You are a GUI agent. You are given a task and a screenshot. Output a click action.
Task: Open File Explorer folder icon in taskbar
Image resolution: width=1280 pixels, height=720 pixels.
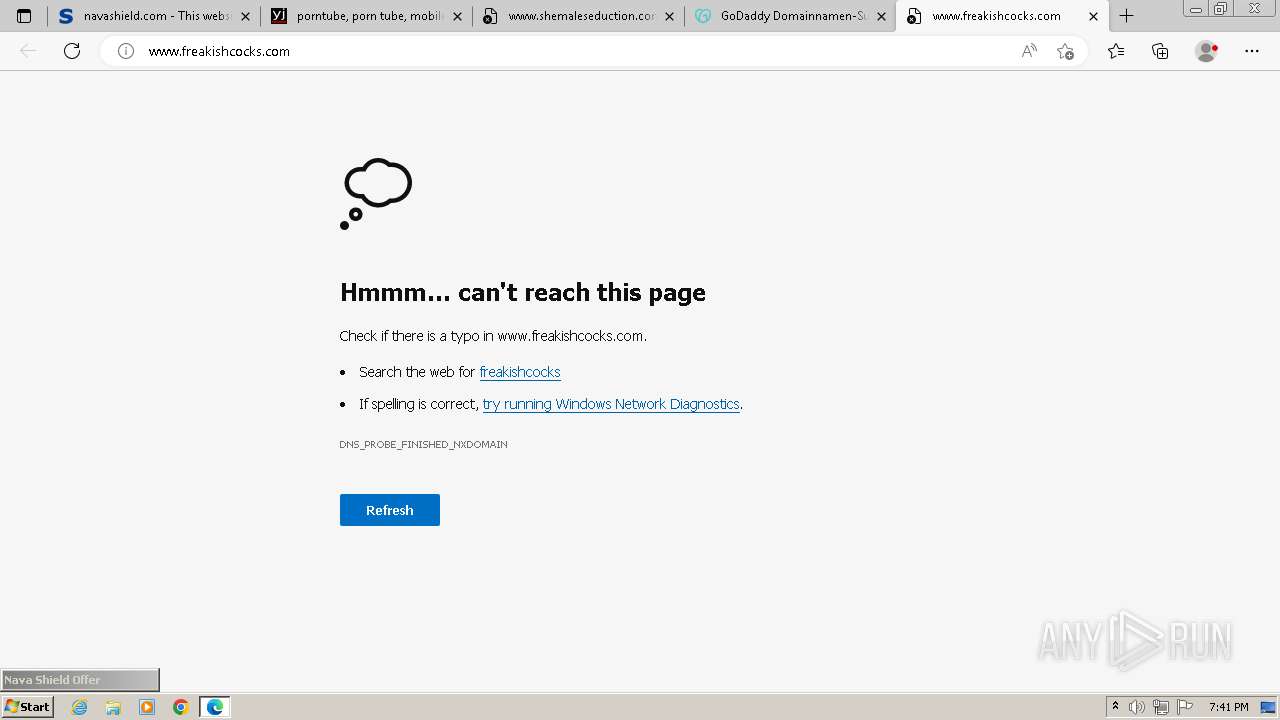113,707
